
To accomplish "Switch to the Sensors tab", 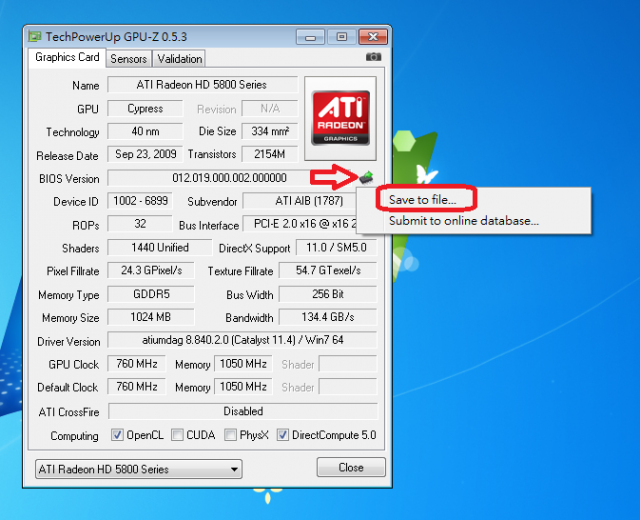I will click(x=129, y=59).
